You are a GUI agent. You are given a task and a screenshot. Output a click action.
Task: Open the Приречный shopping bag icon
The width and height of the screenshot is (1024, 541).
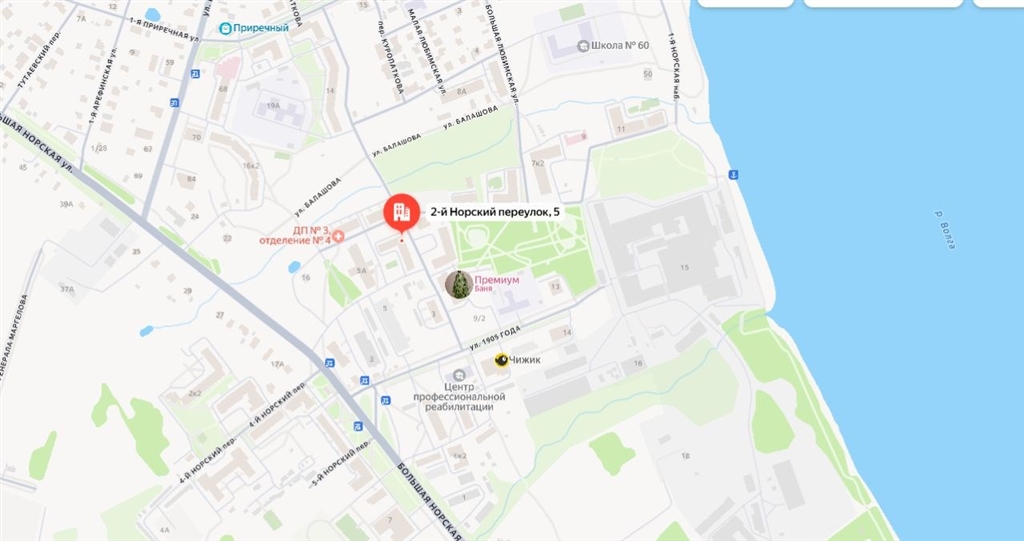[225, 28]
